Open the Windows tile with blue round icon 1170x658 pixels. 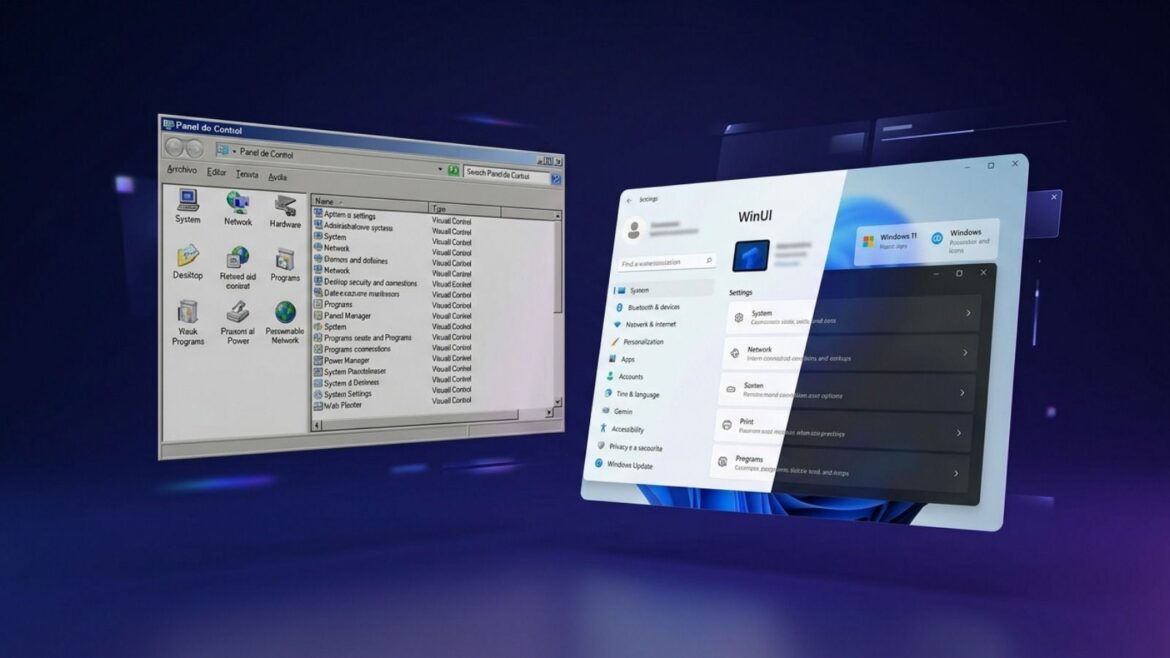963,241
